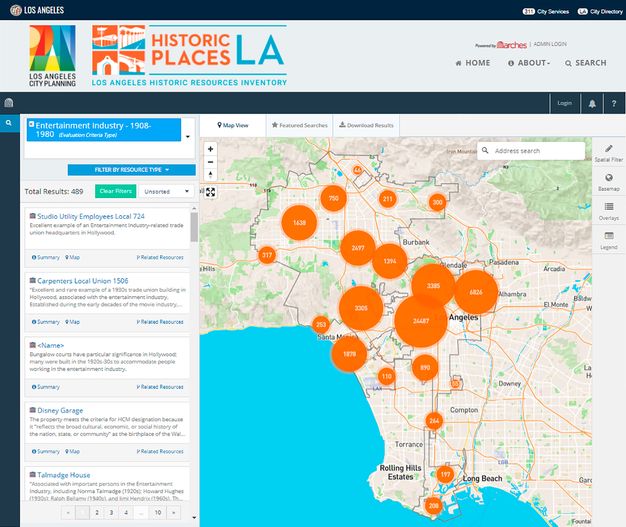Open the Download Results tab

click(367, 126)
